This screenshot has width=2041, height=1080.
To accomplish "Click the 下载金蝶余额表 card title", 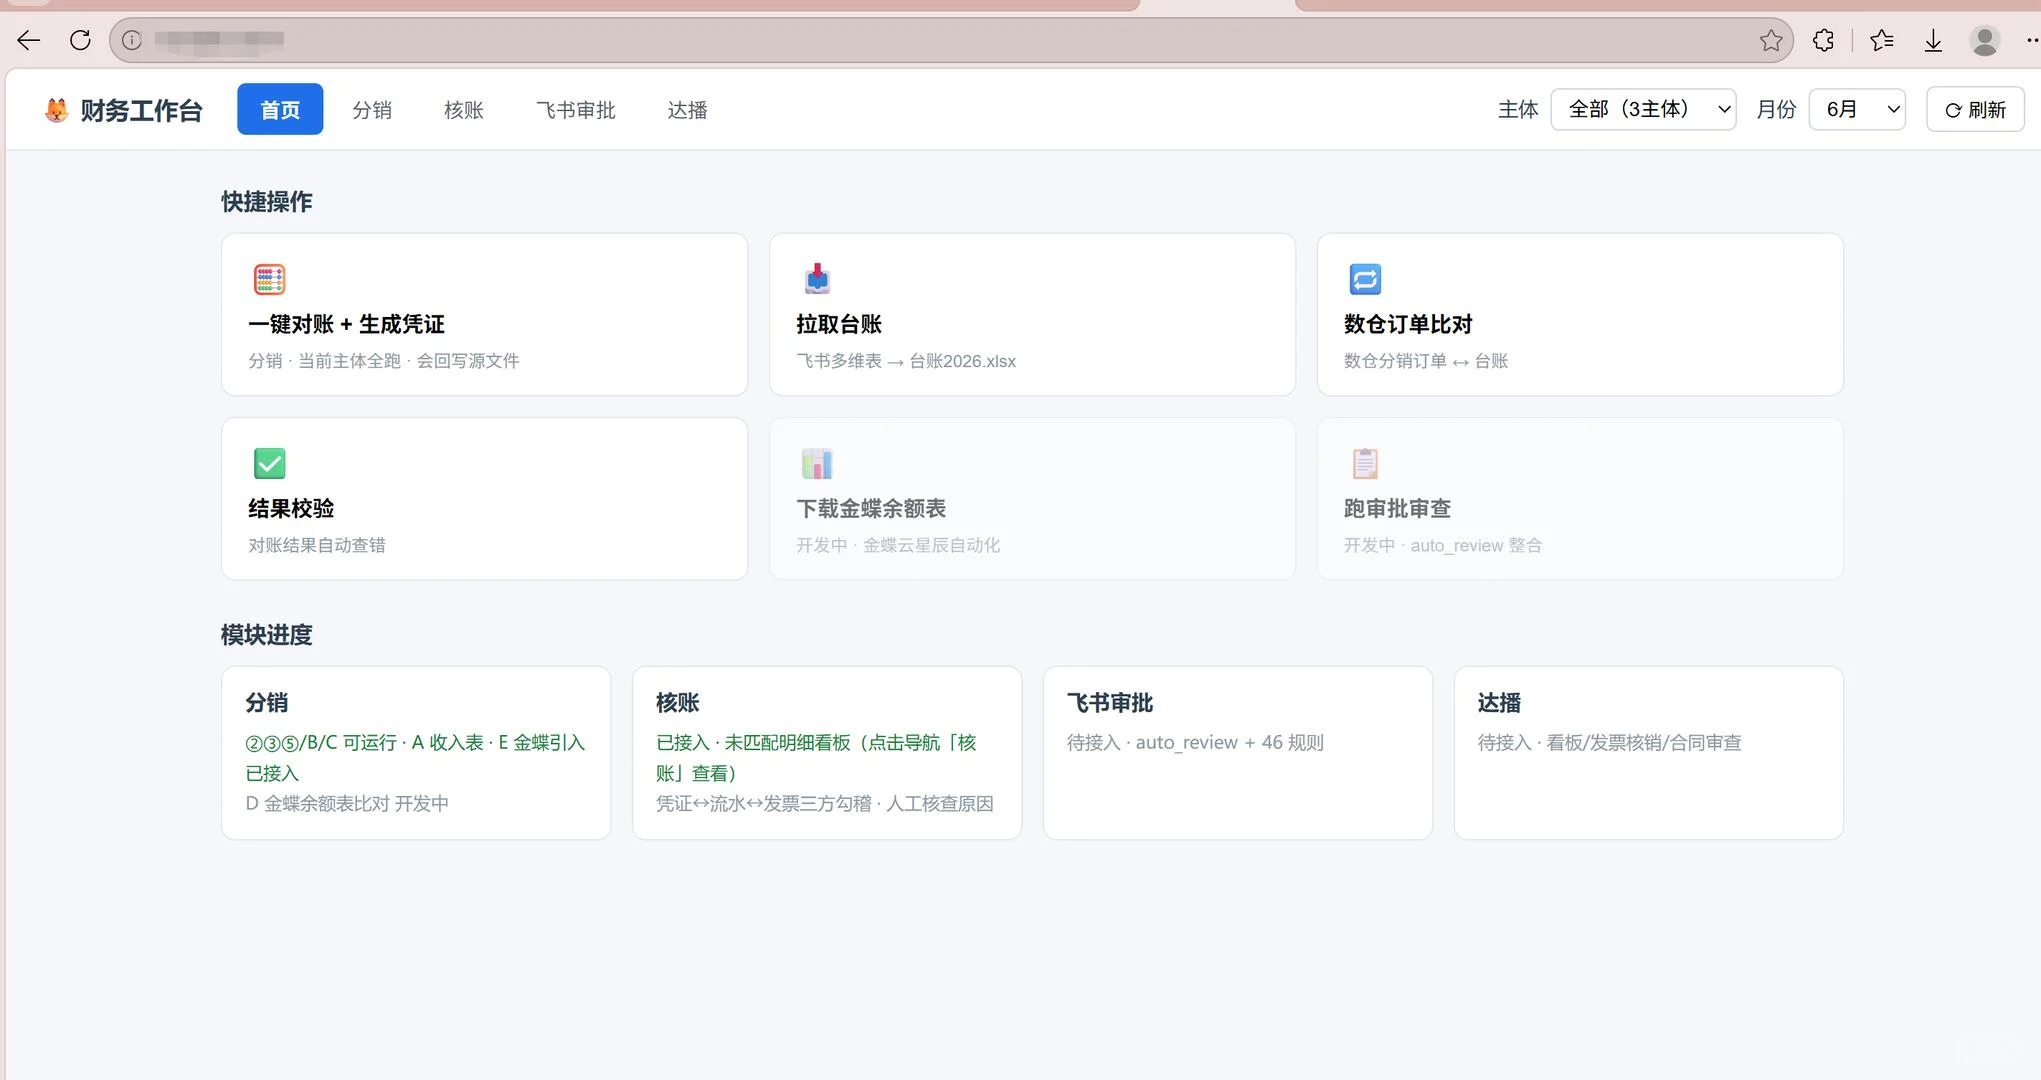I will (870, 508).
